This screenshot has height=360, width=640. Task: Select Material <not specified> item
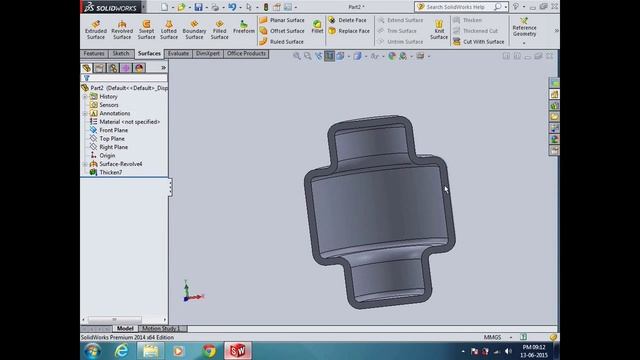(x=125, y=122)
